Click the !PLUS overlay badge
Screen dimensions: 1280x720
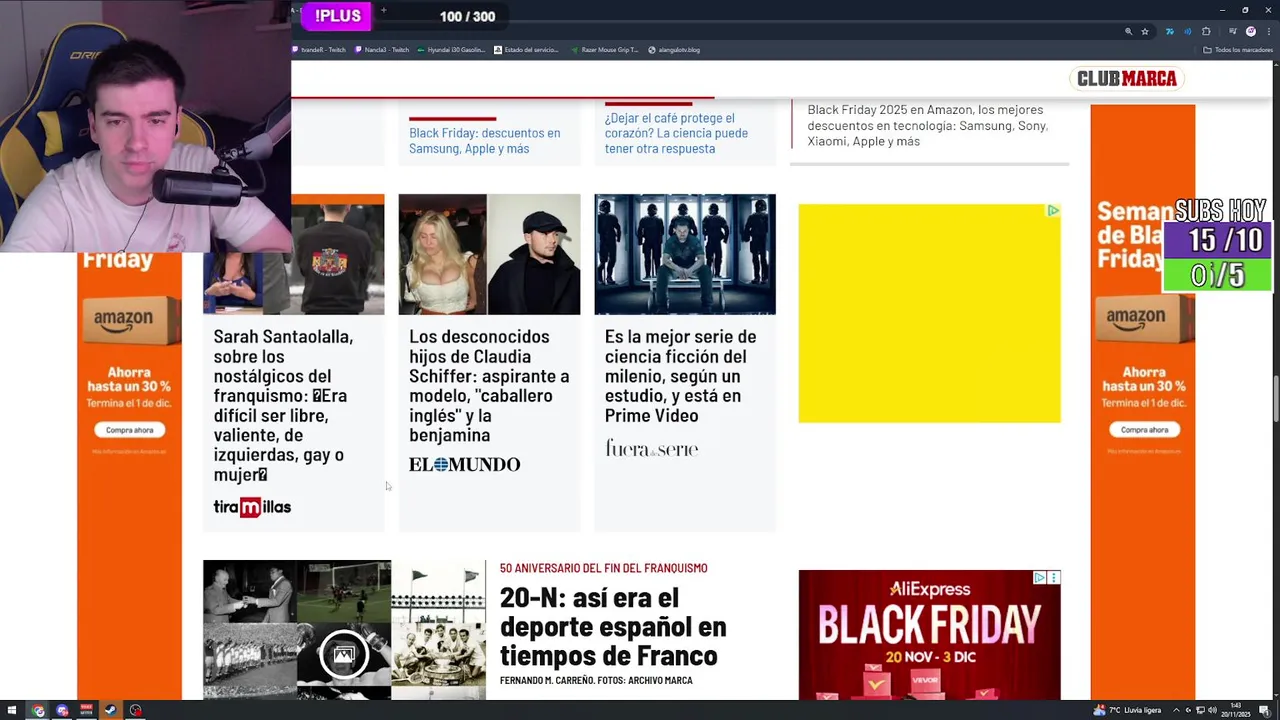pyautogui.click(x=337, y=16)
